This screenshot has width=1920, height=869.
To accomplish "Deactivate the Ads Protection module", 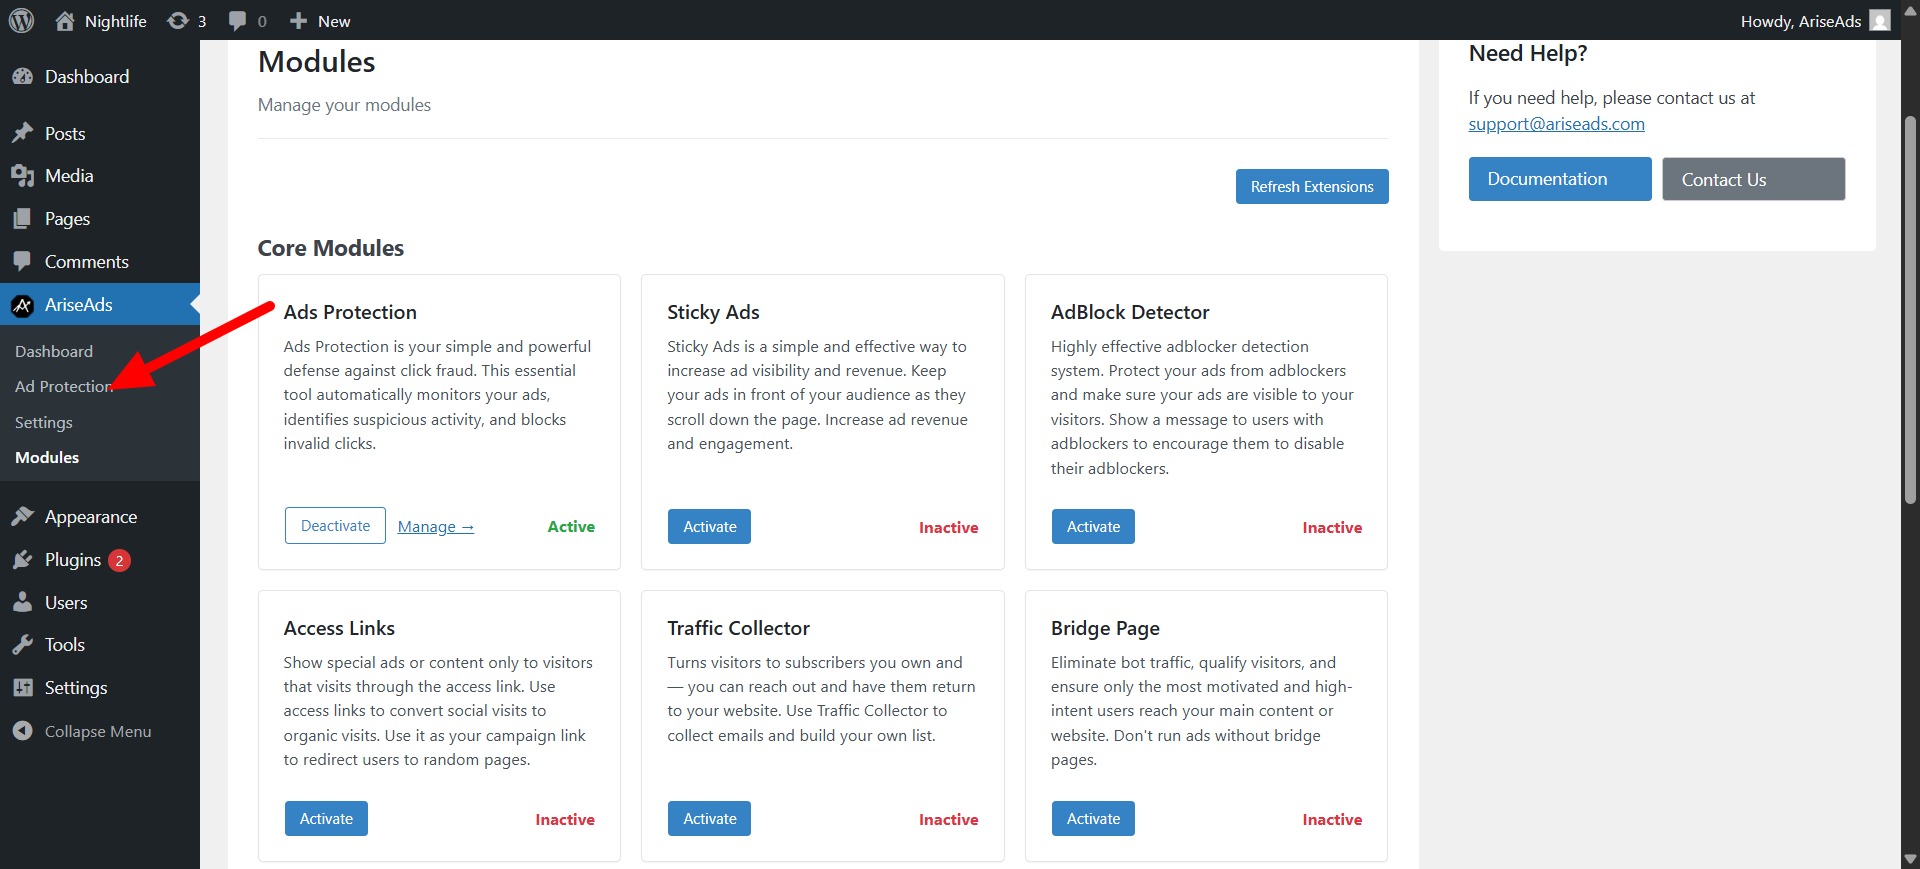I will pyautogui.click(x=335, y=526).
